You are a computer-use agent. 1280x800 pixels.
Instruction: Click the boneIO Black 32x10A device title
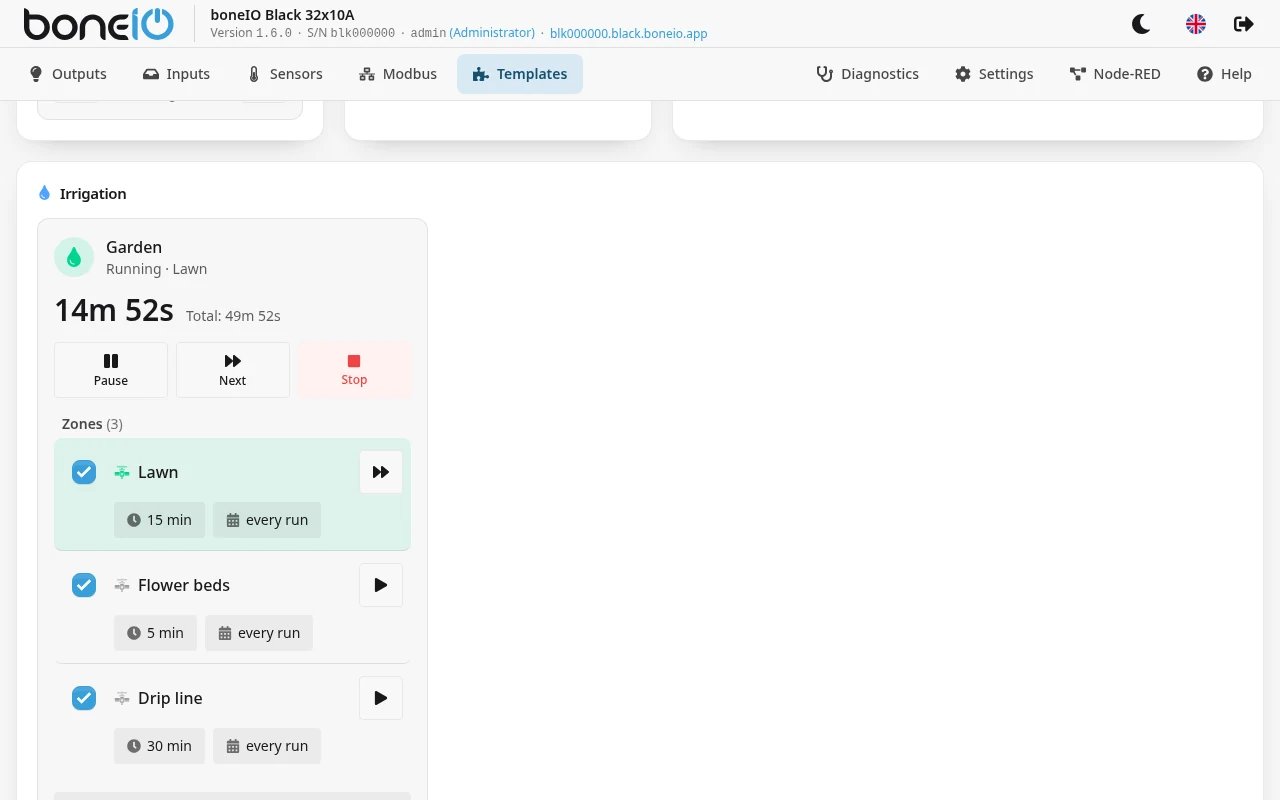coord(282,14)
